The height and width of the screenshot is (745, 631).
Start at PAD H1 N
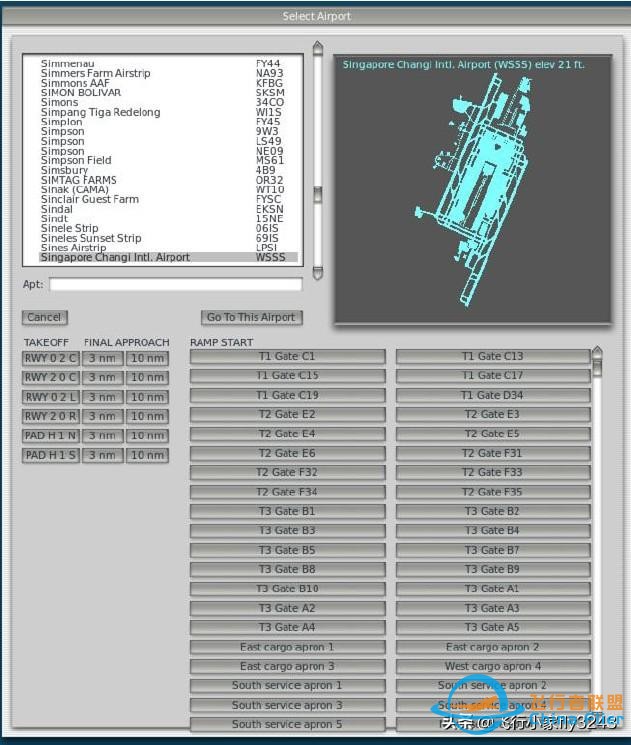pos(50,436)
